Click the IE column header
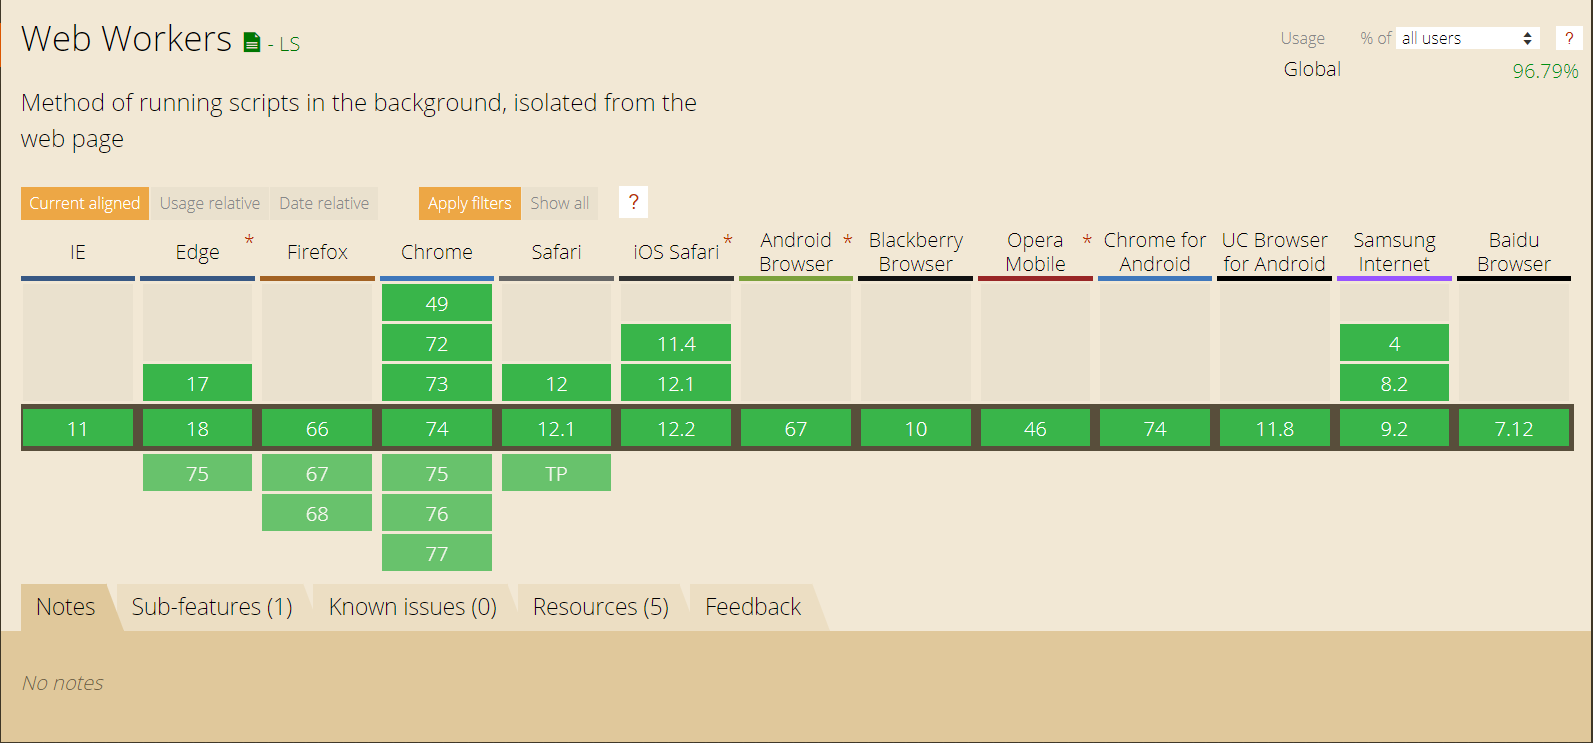1593x743 pixels. (78, 252)
